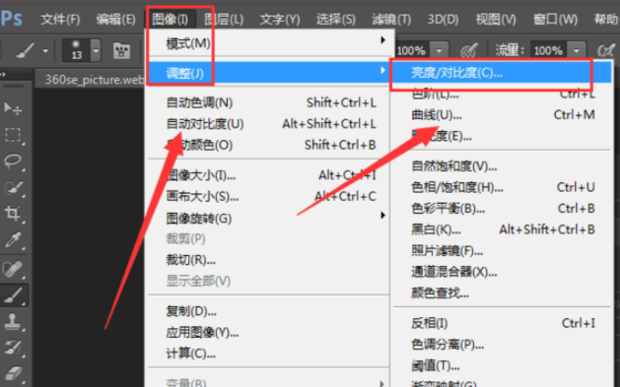Select 亮度/对比度(C)... in submenu
Screen dimensions: 620x387
click(502, 73)
